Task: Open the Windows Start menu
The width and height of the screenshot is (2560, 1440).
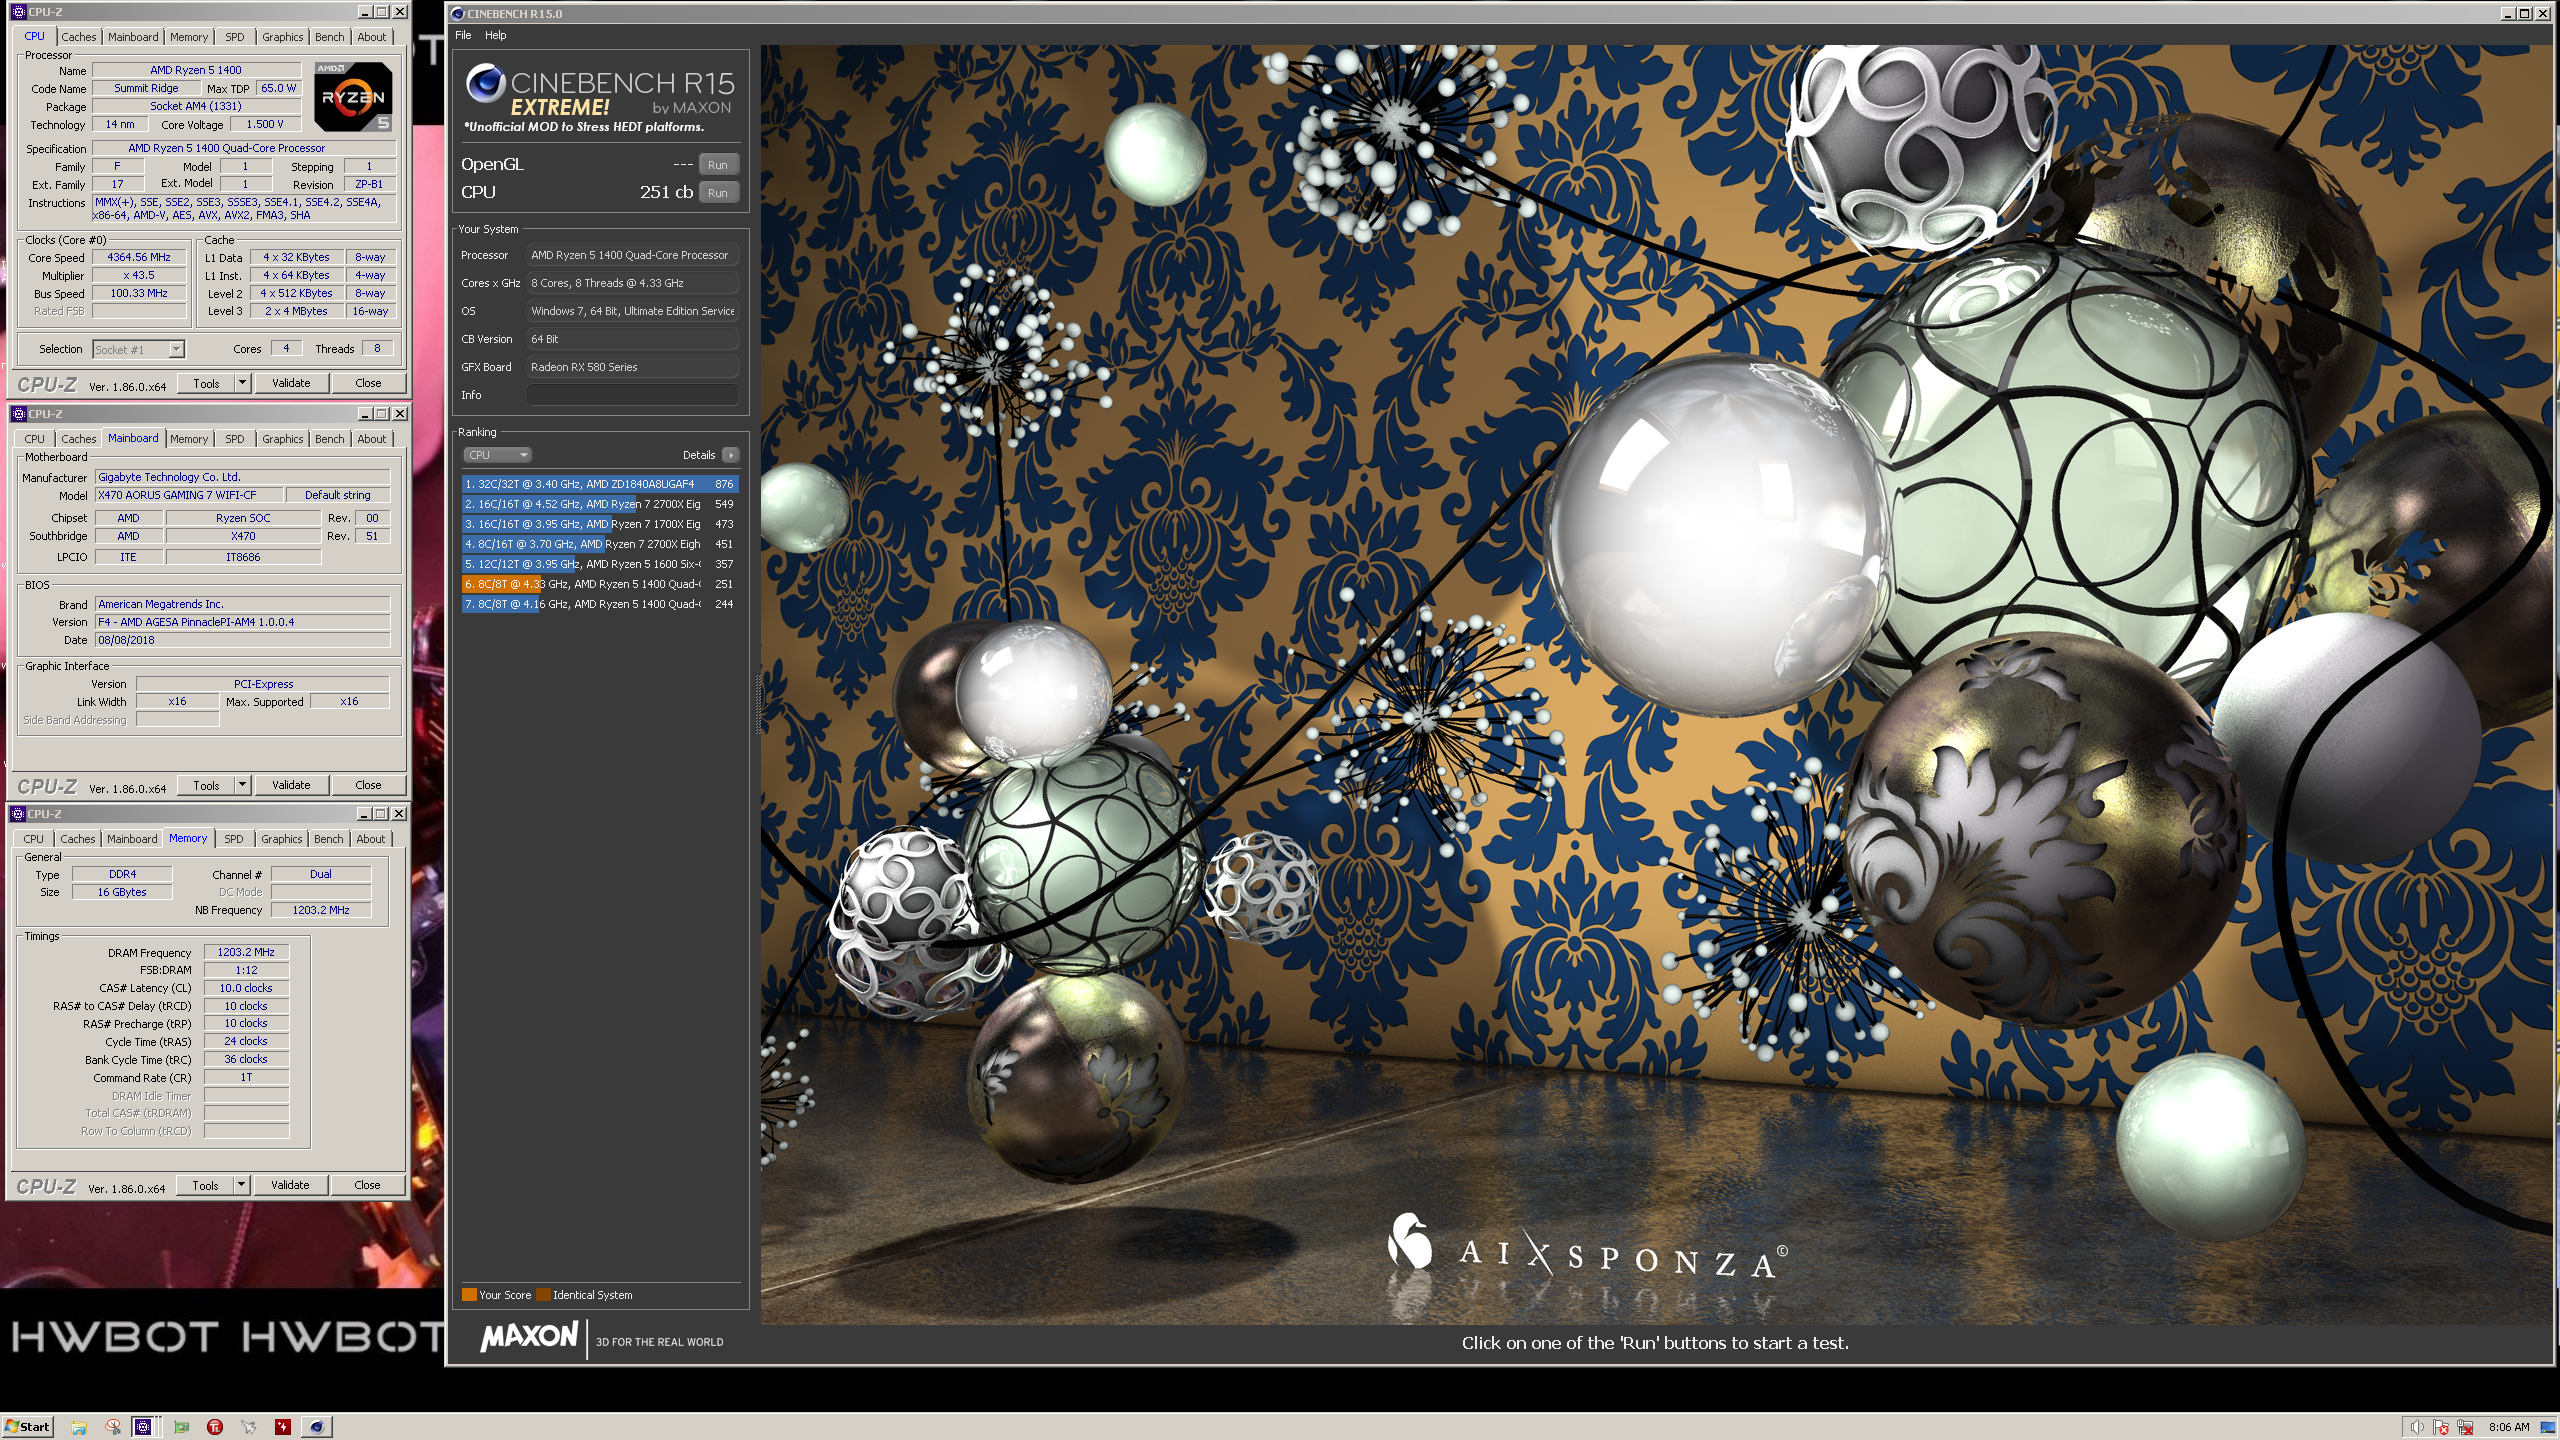Action: 28,1427
